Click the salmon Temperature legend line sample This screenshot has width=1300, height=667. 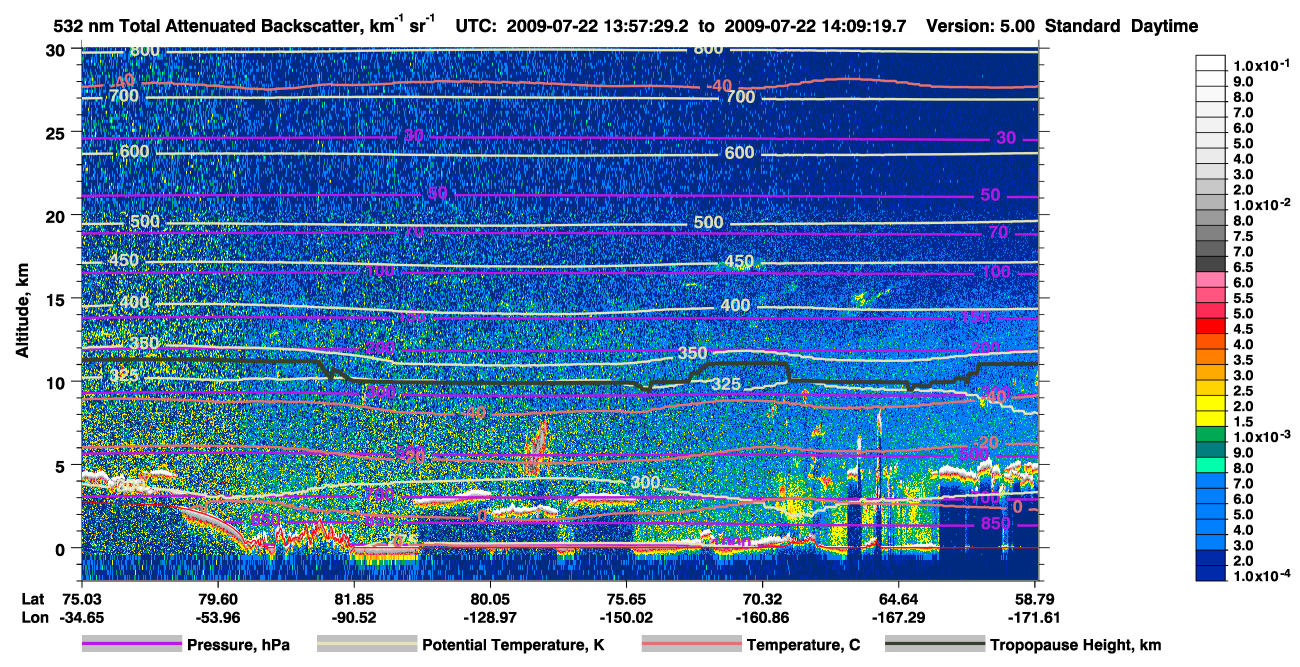691,645
